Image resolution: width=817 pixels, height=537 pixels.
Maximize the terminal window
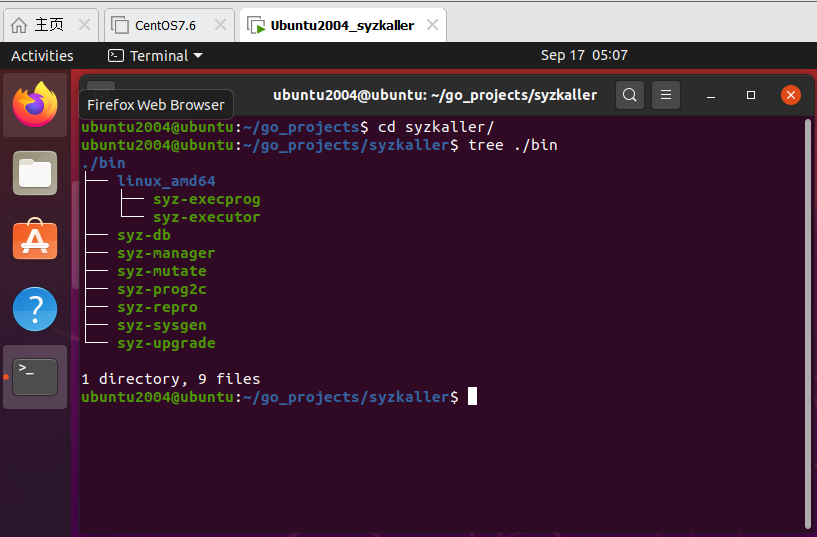[x=751, y=95]
